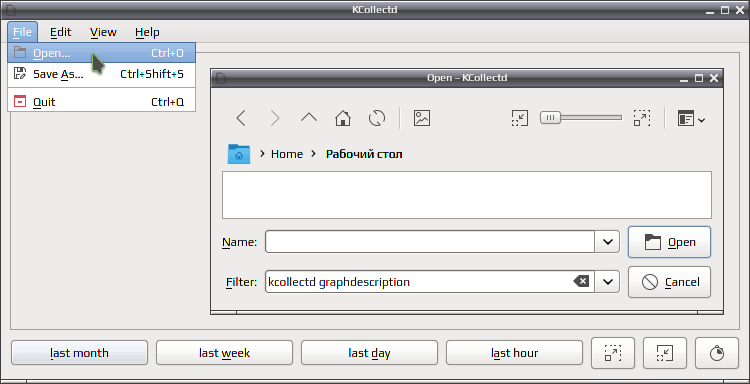The width and height of the screenshot is (750, 384).
Task: Click the icon size slider handle
Action: point(550,117)
